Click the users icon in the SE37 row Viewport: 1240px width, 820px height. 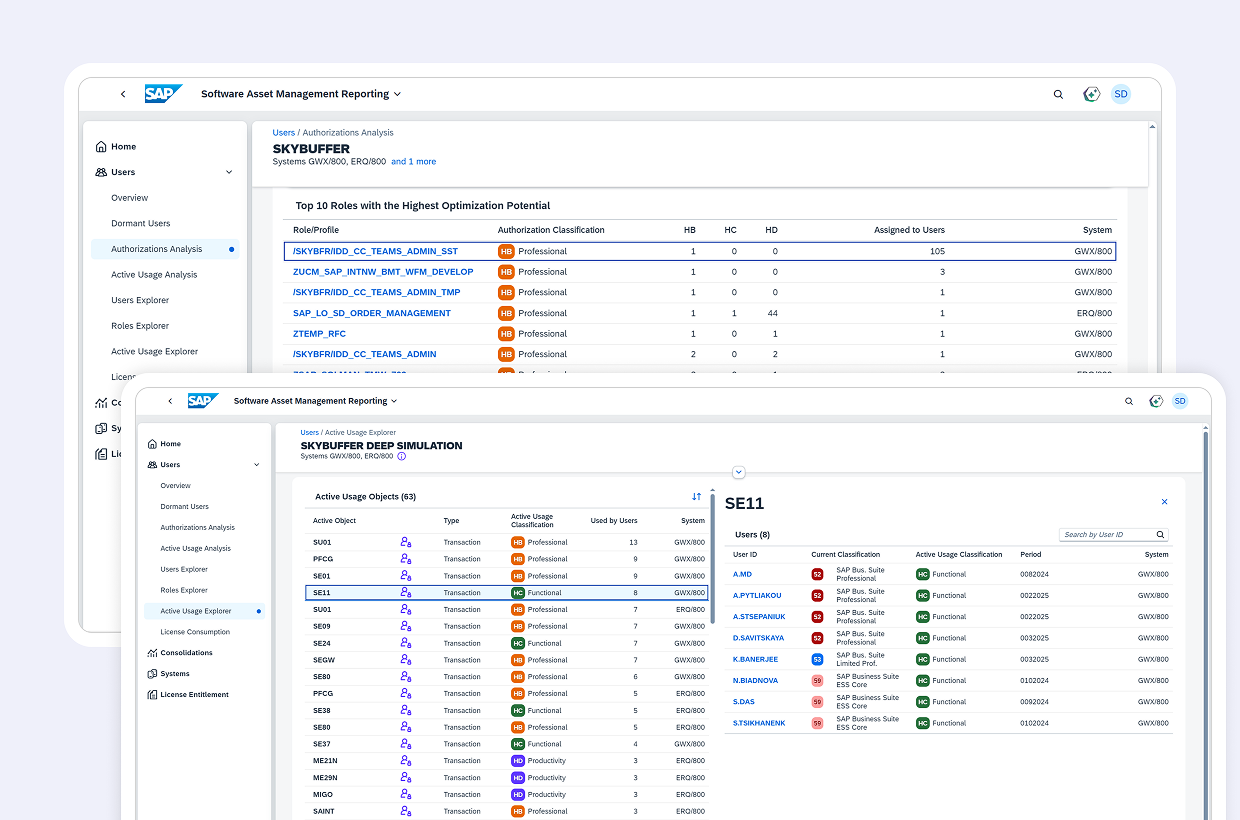(406, 744)
